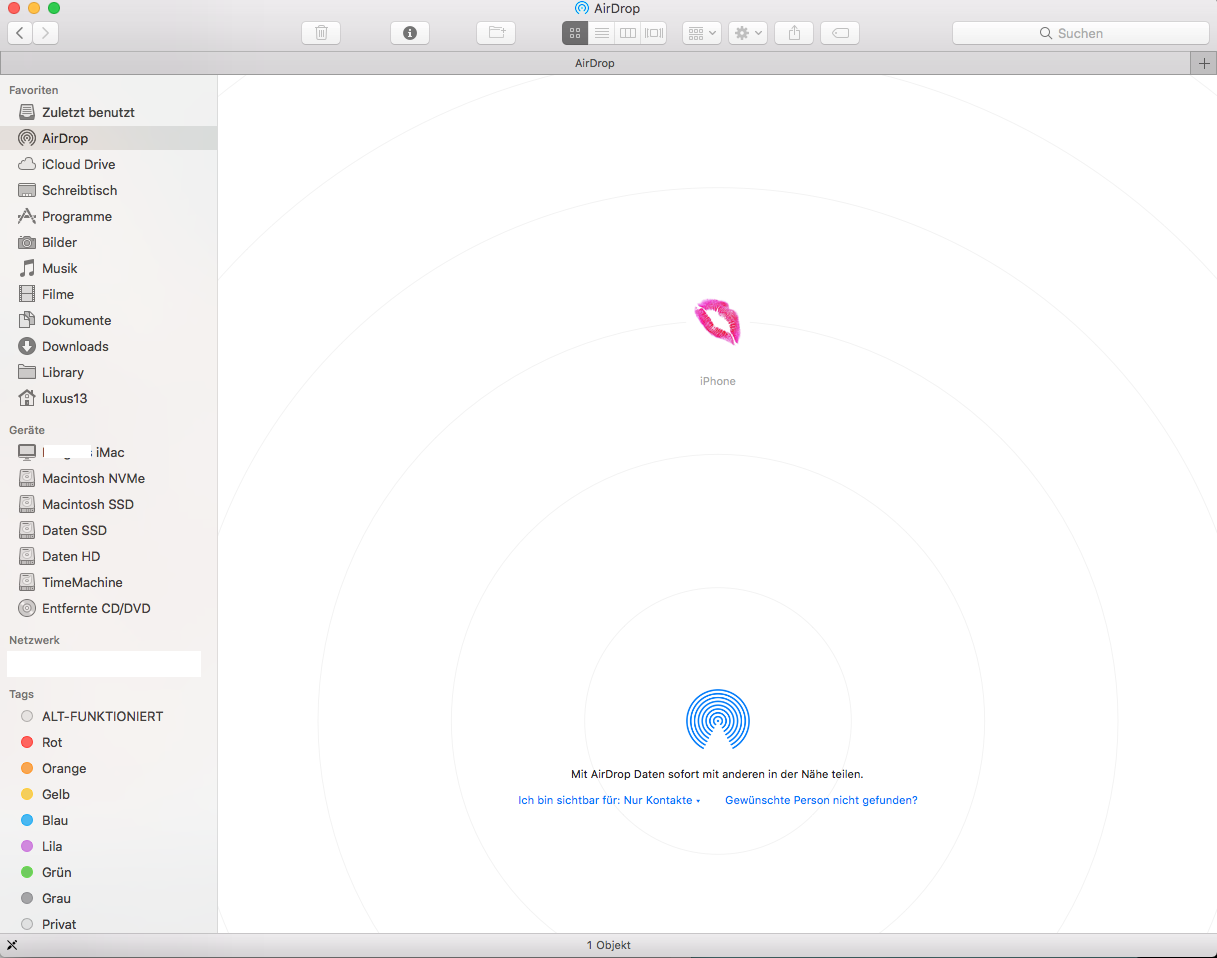Switch to list view mode
The image size is (1217, 958).
601,33
